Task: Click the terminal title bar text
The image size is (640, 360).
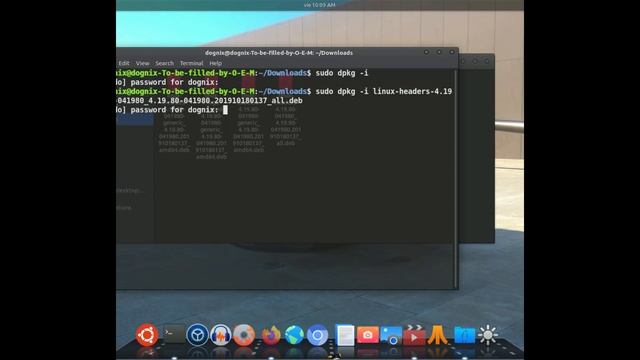Action: click(x=279, y=53)
